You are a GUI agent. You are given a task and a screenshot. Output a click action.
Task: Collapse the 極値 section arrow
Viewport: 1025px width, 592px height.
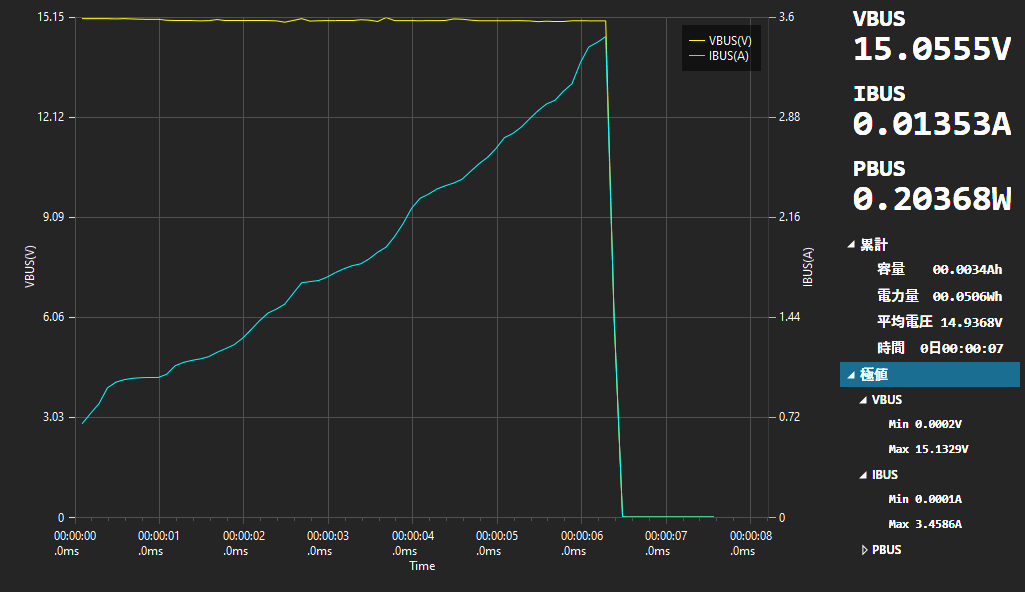[851, 375]
